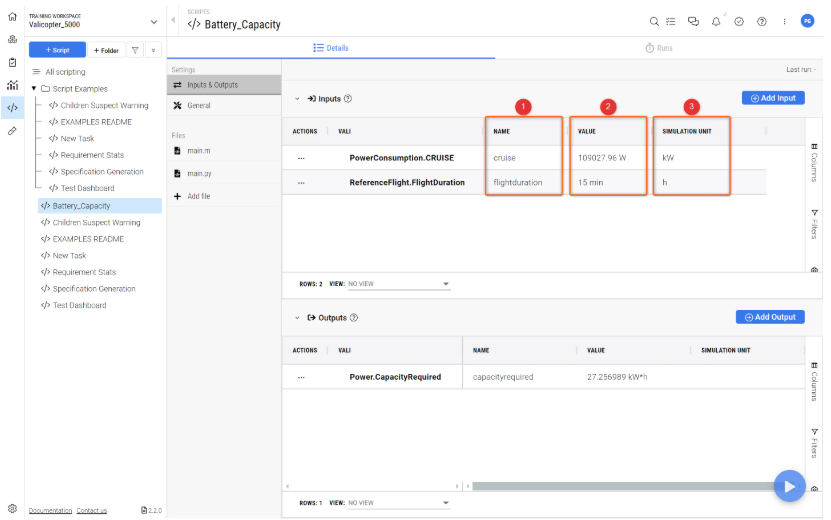831x520 pixels.
Task: Open the home icon in left sidebar
Action: 12,17
